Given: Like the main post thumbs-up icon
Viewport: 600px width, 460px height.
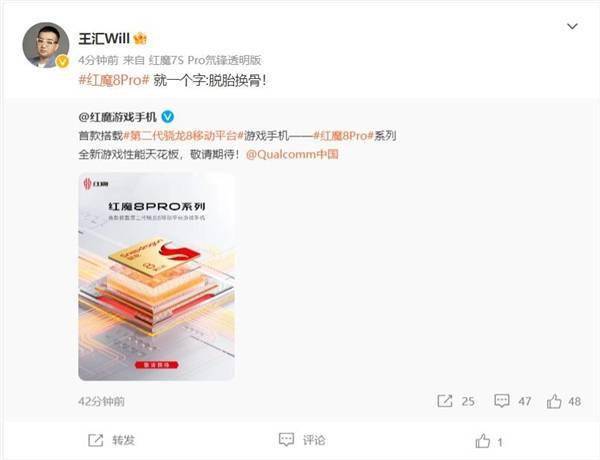Looking at the screenshot, I should click(483, 441).
